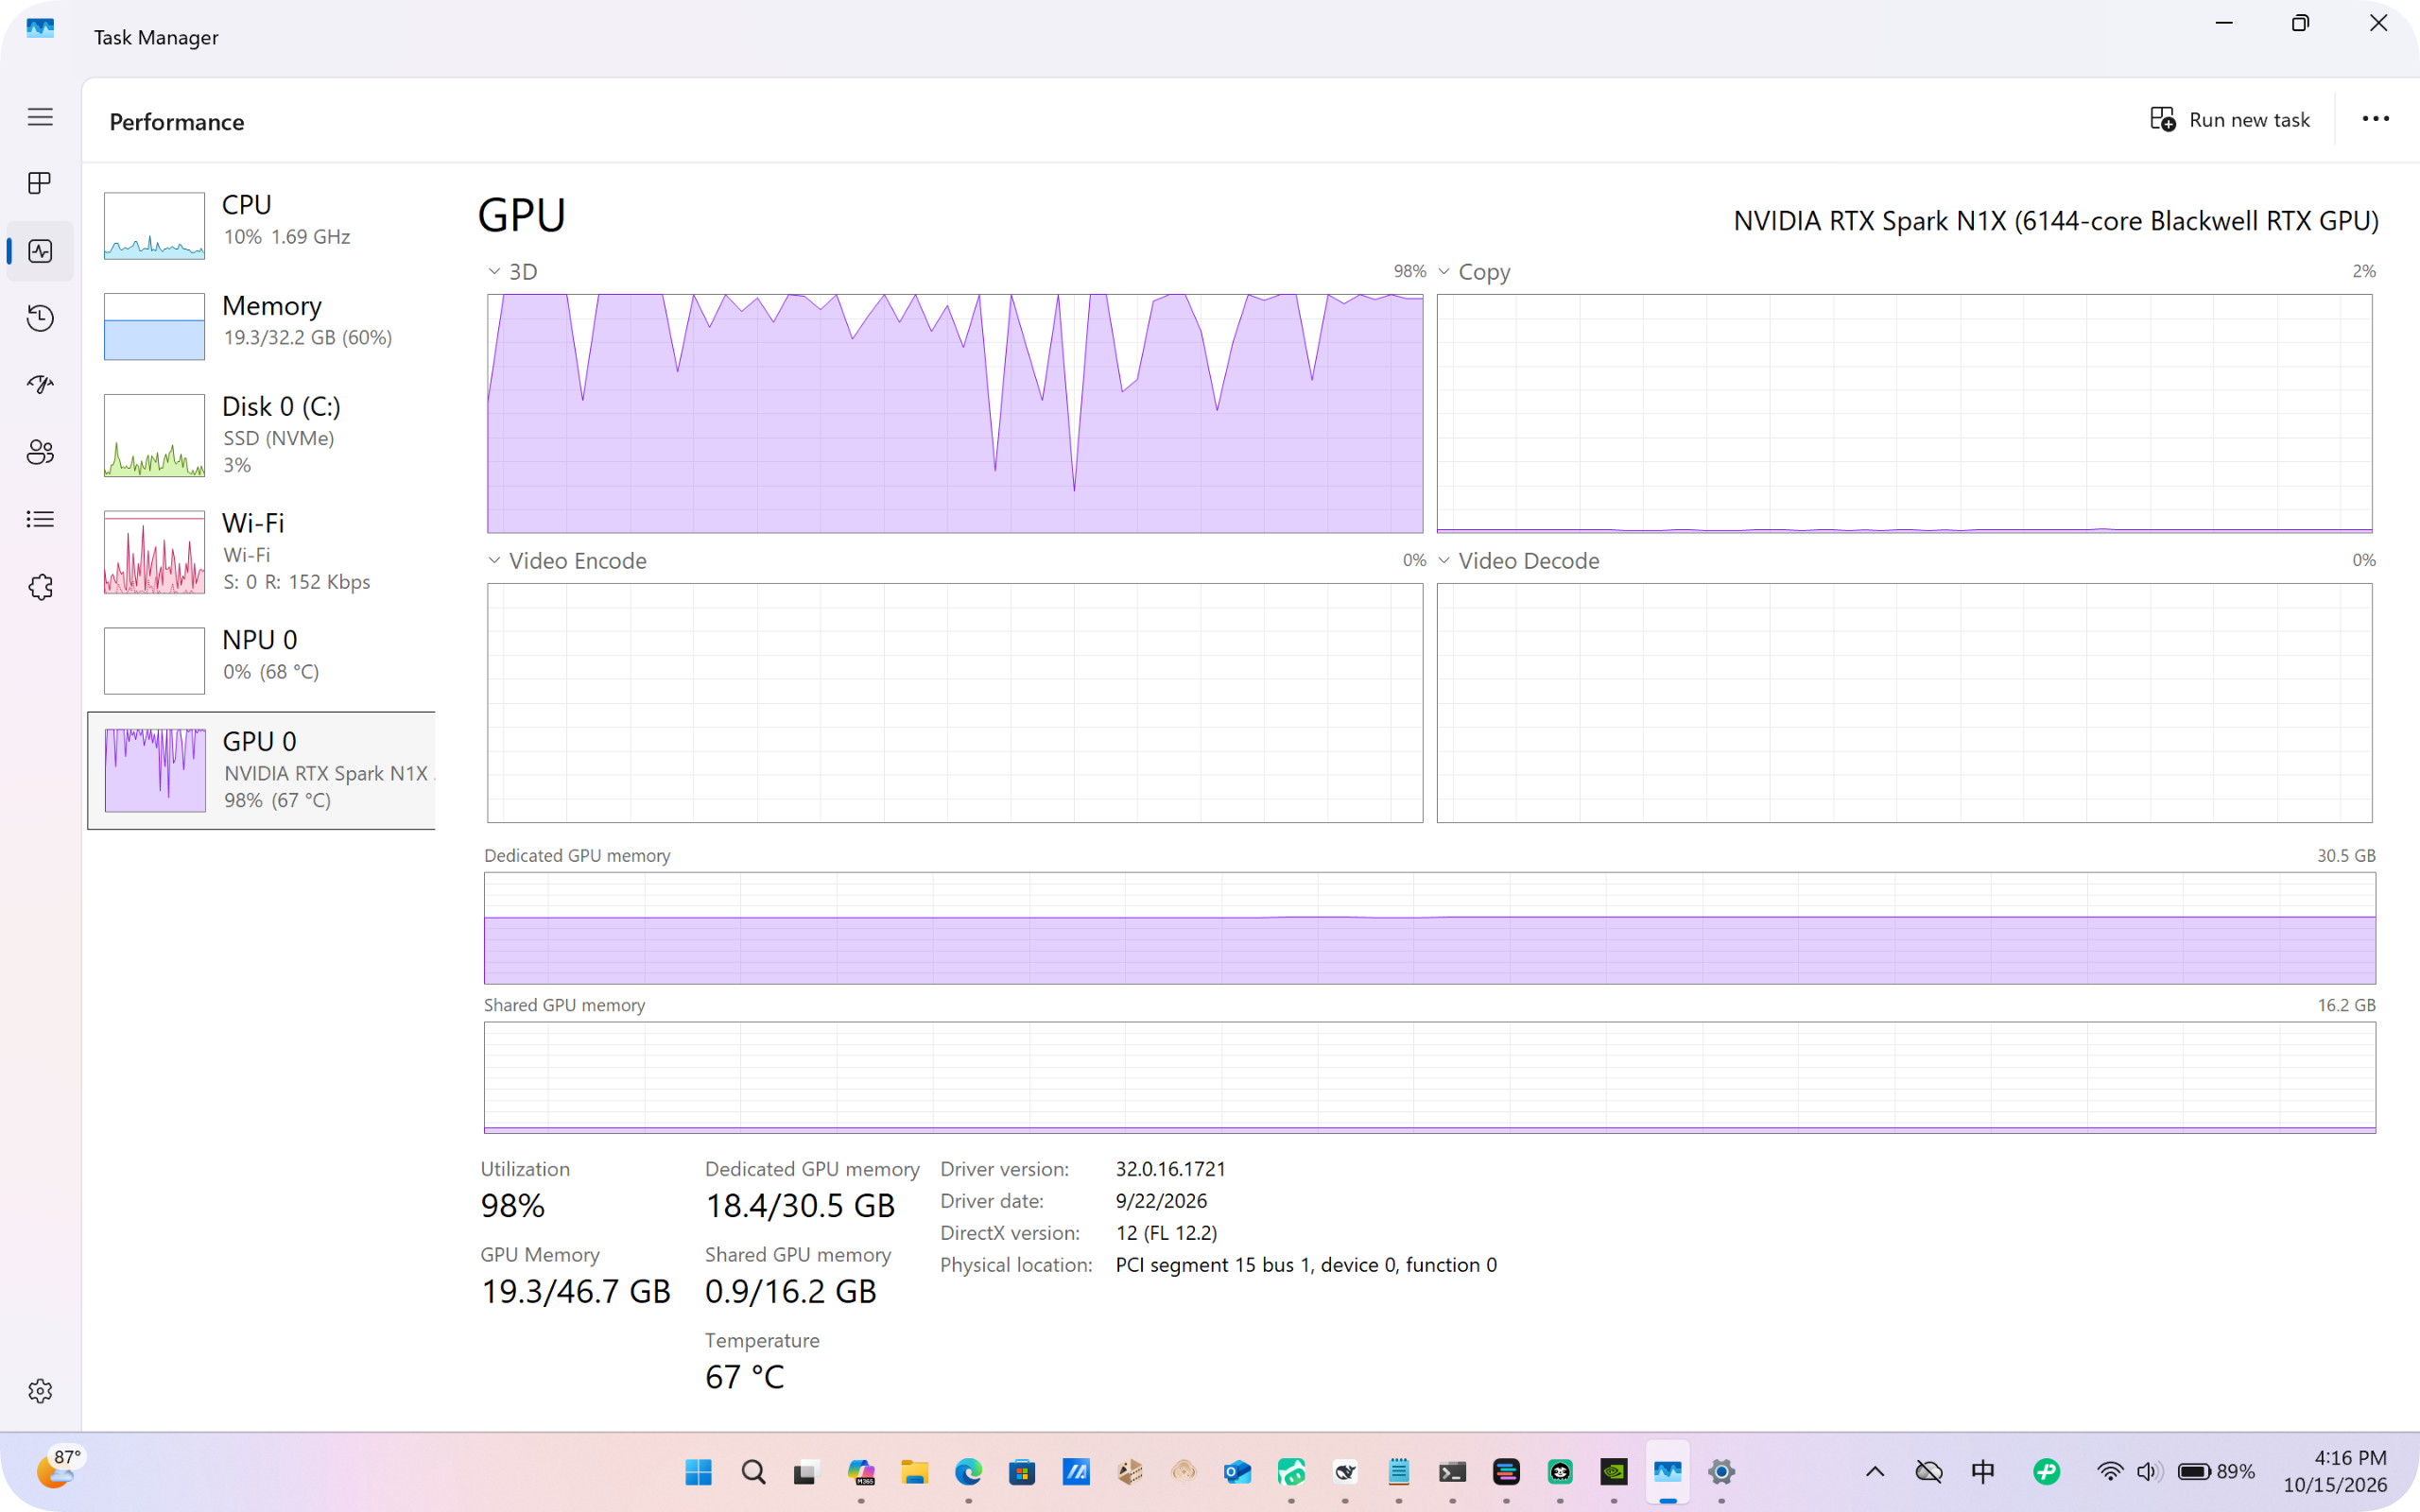Open Task Manager settings gear
The image size is (2420, 1512).
tap(40, 1391)
